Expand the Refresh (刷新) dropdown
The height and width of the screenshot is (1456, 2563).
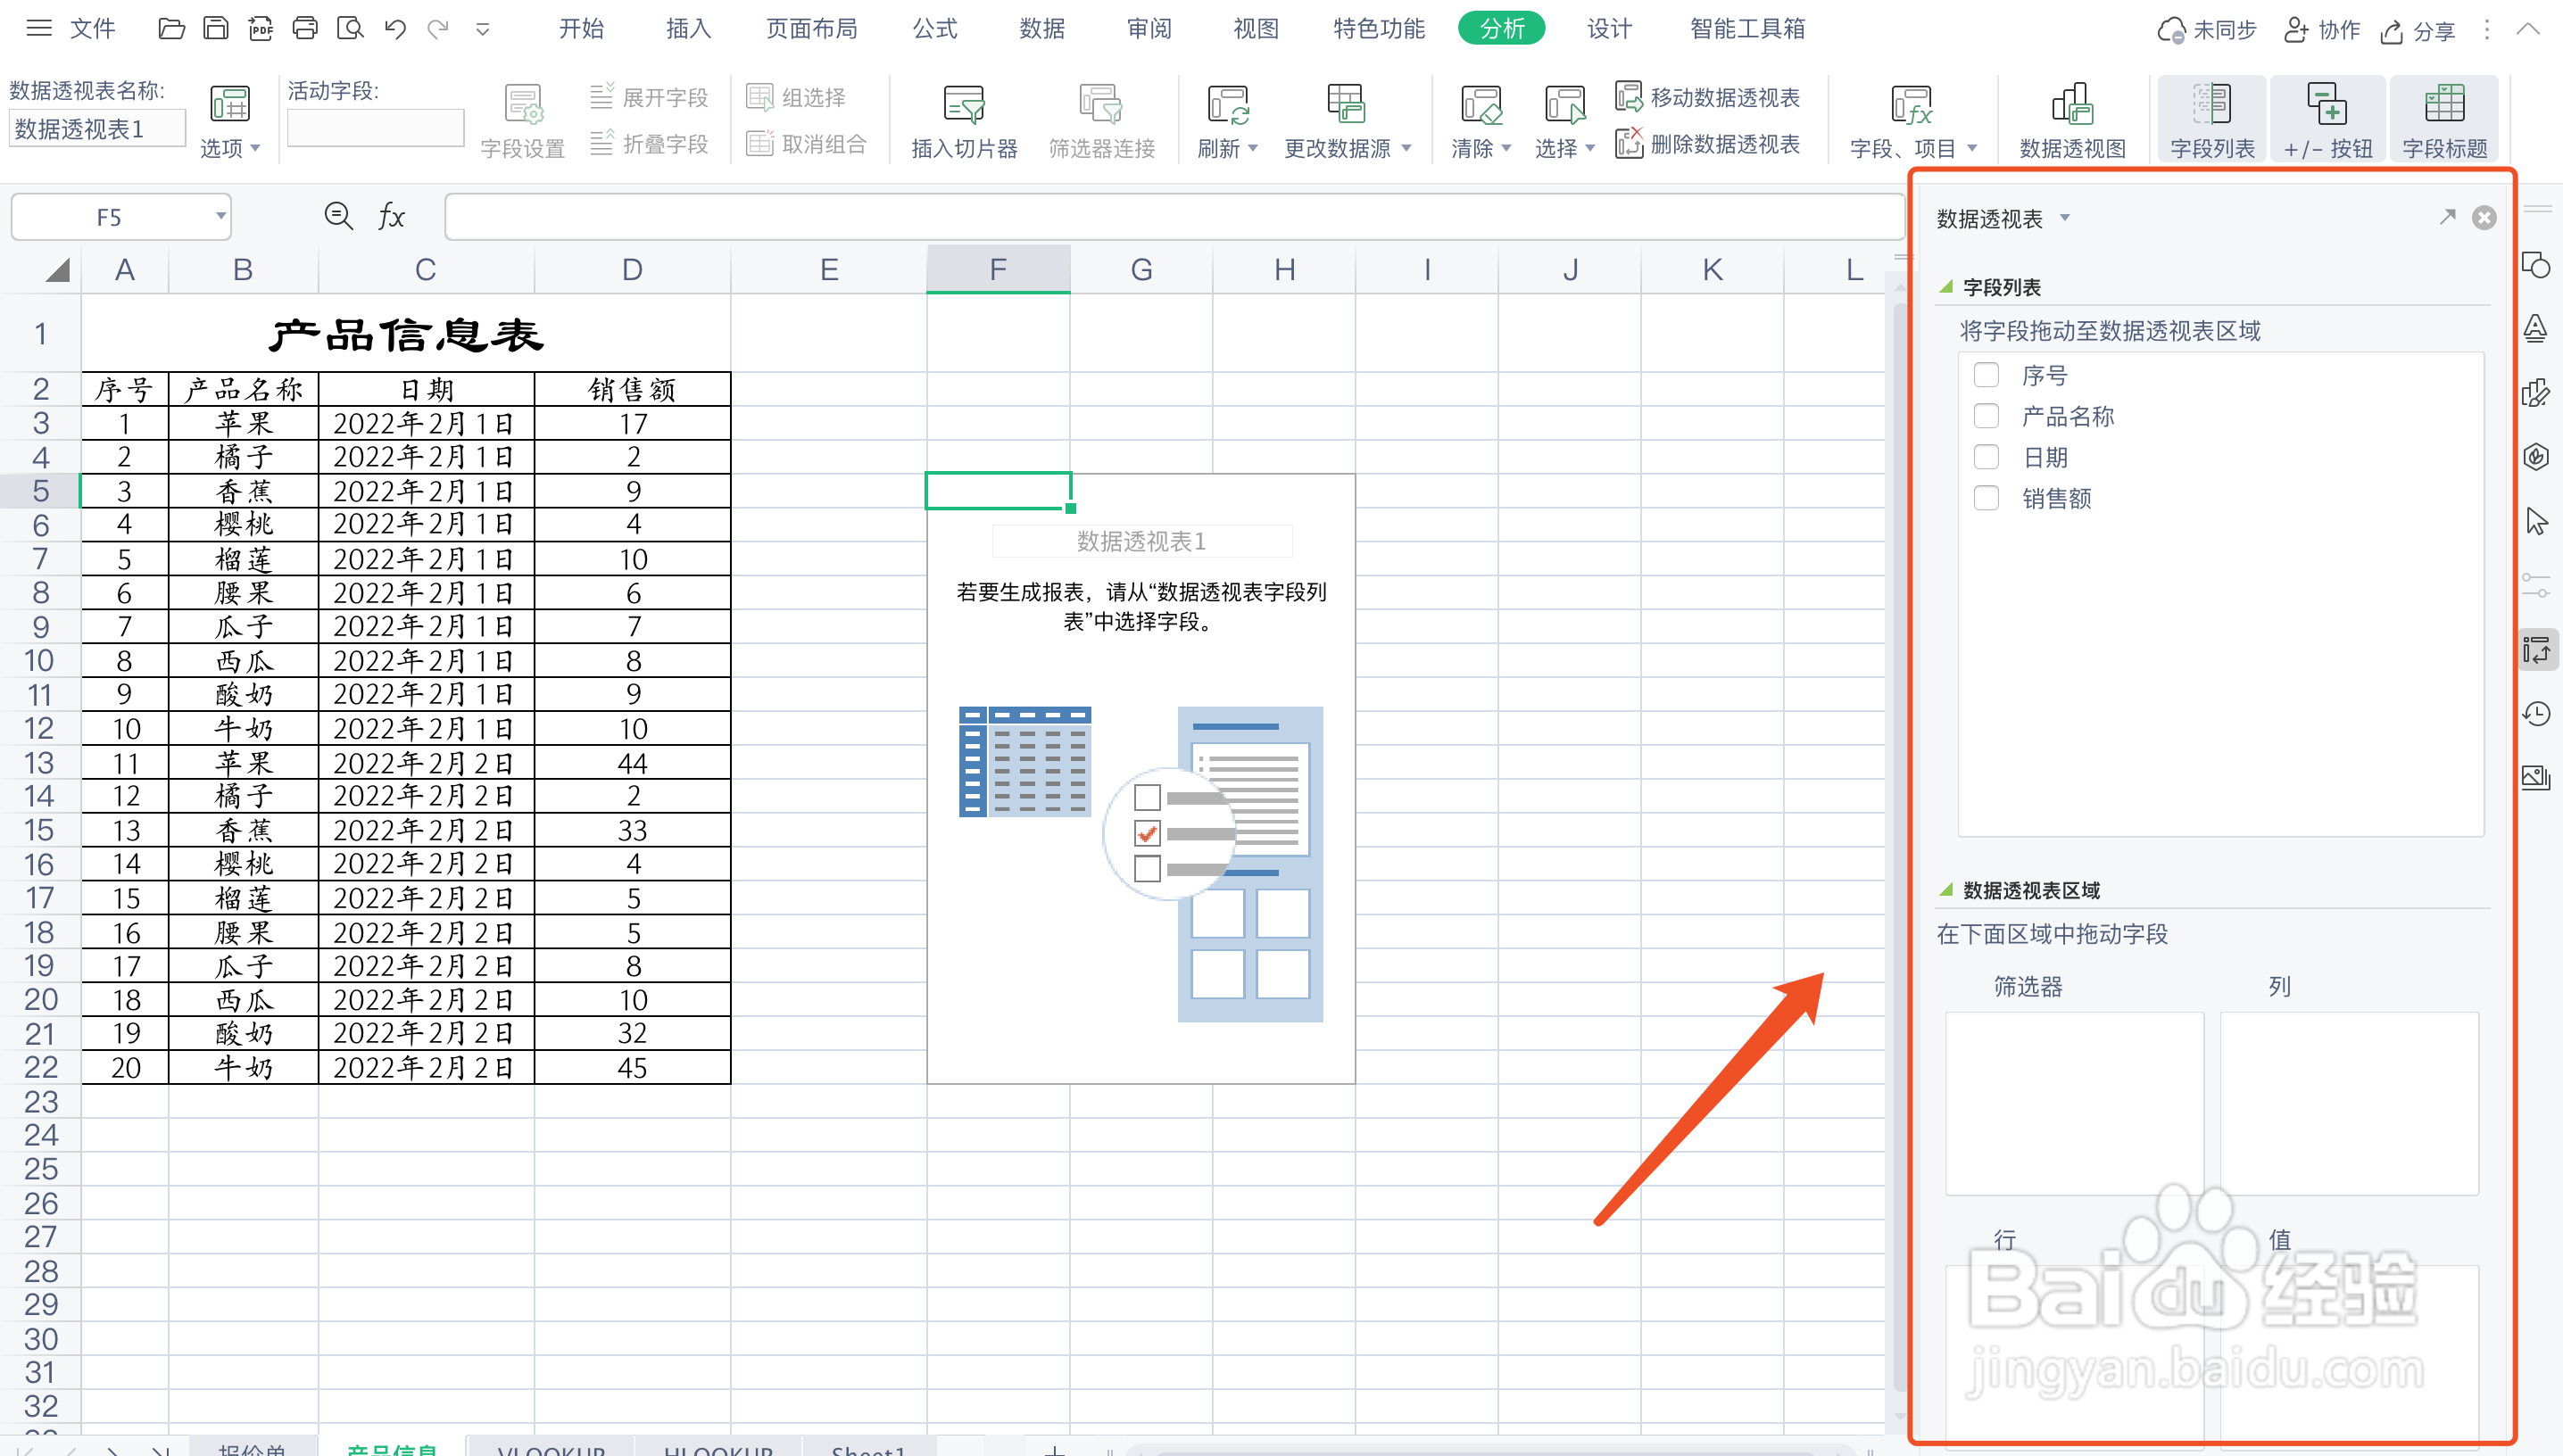1252,149
